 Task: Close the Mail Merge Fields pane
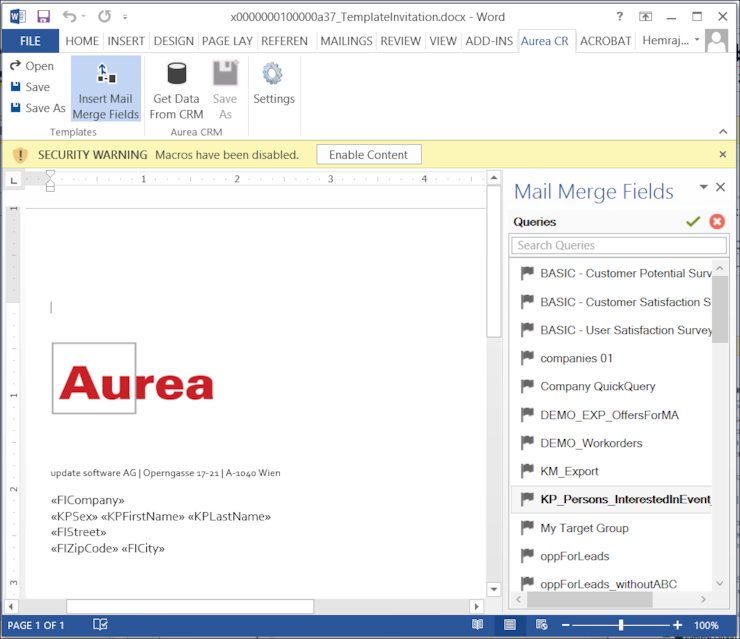click(x=721, y=187)
